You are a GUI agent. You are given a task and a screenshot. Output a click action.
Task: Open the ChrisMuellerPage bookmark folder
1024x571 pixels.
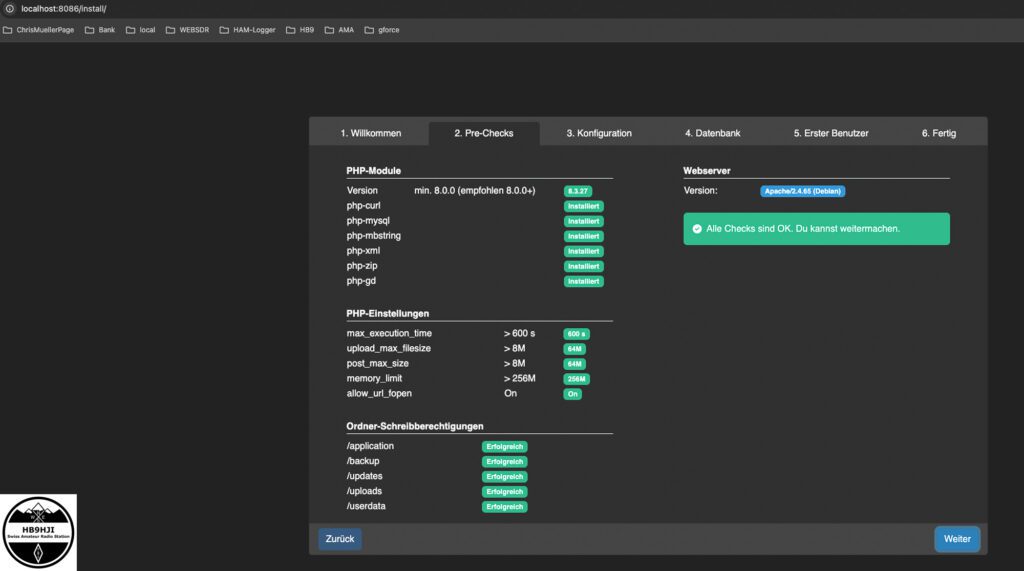pos(39,30)
